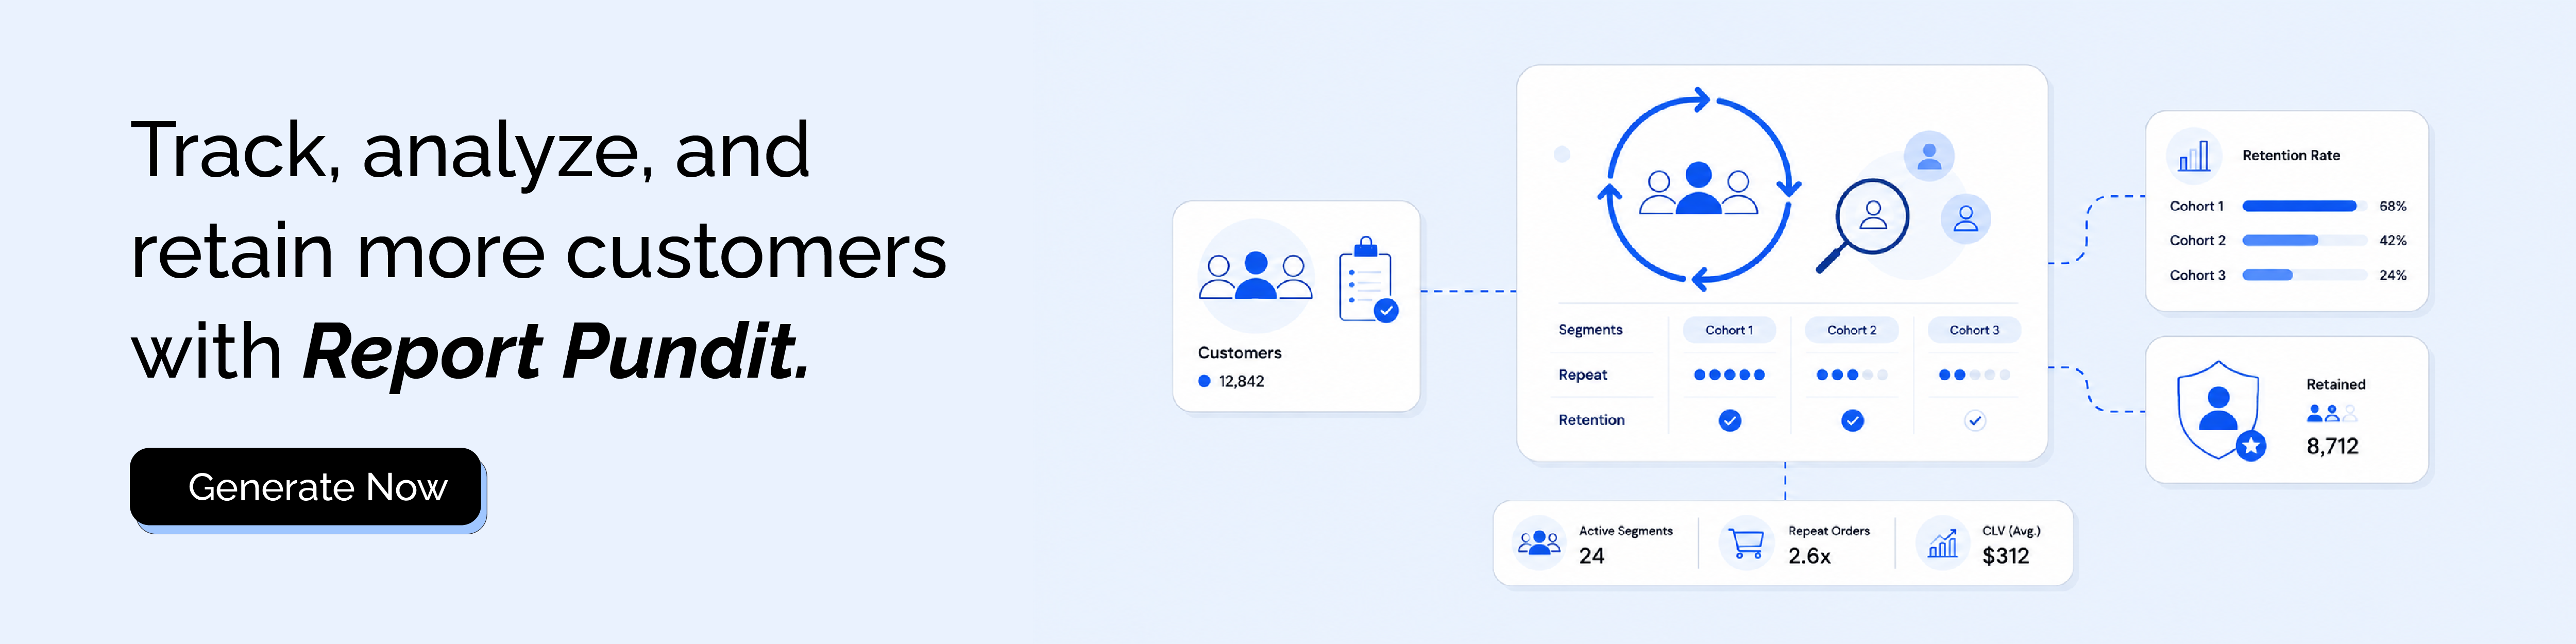Toggle the Cohort 3 retention checkmark
The image size is (2576, 644).
pos(1975,421)
